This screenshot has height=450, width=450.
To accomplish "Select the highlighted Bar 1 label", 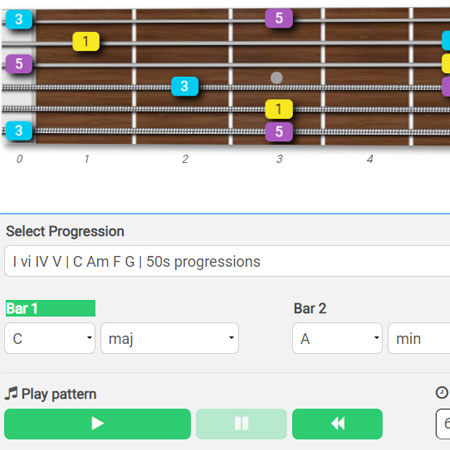I will pyautogui.click(x=51, y=308).
